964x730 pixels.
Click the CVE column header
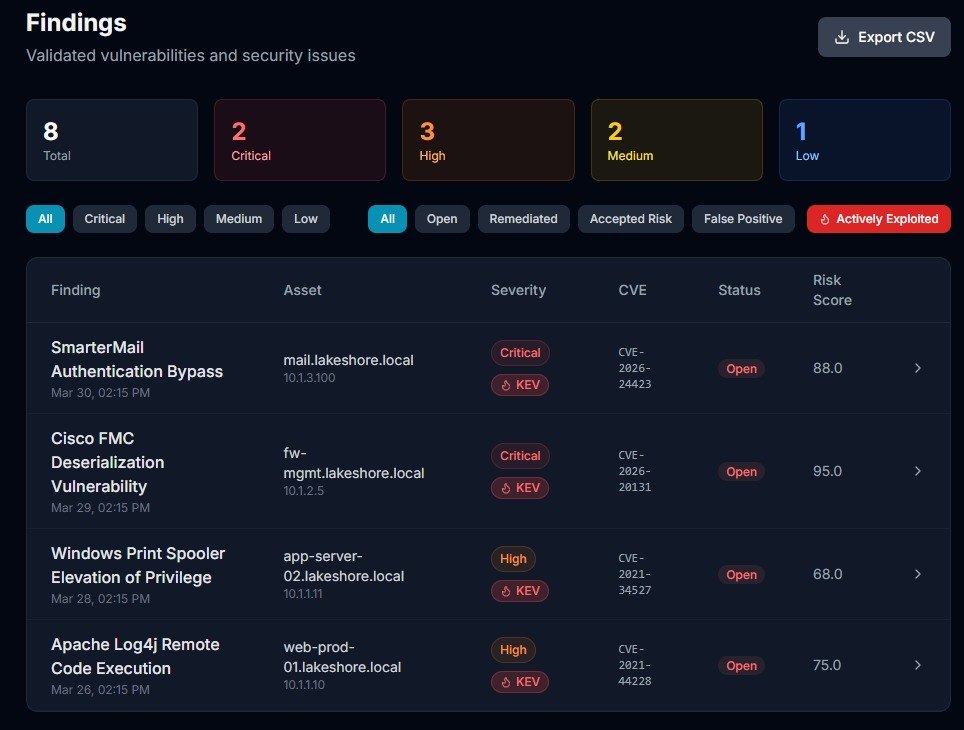633,290
